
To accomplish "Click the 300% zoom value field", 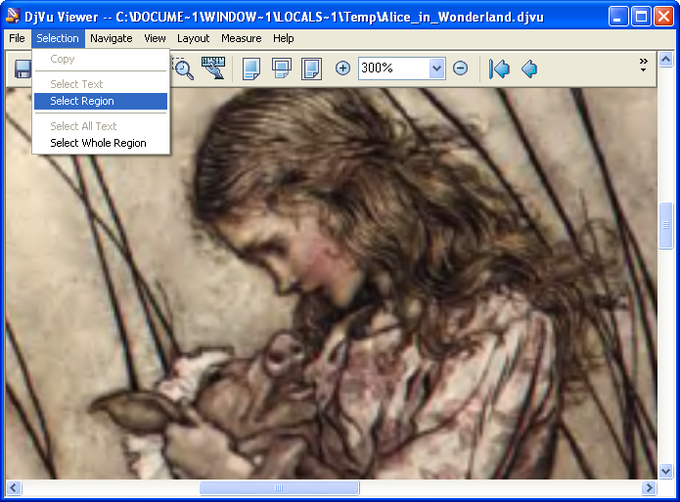I will click(x=394, y=68).
